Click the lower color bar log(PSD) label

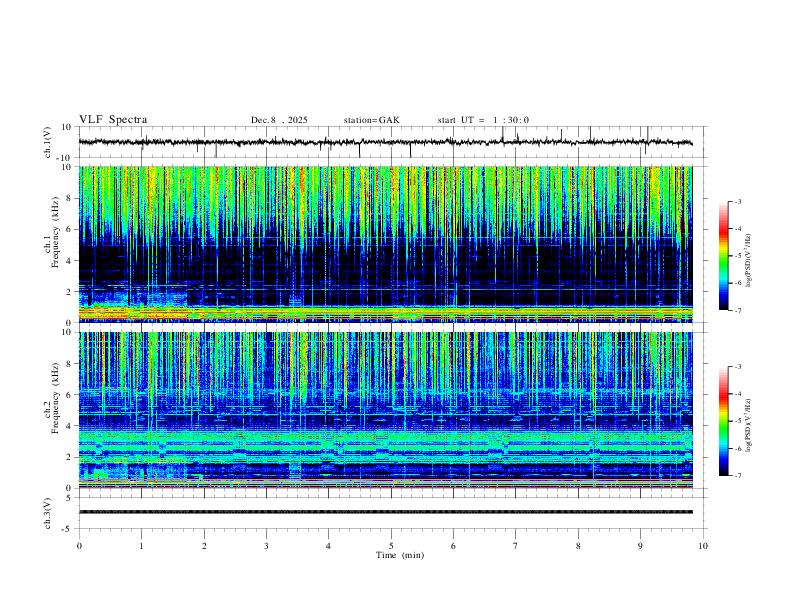pos(749,425)
